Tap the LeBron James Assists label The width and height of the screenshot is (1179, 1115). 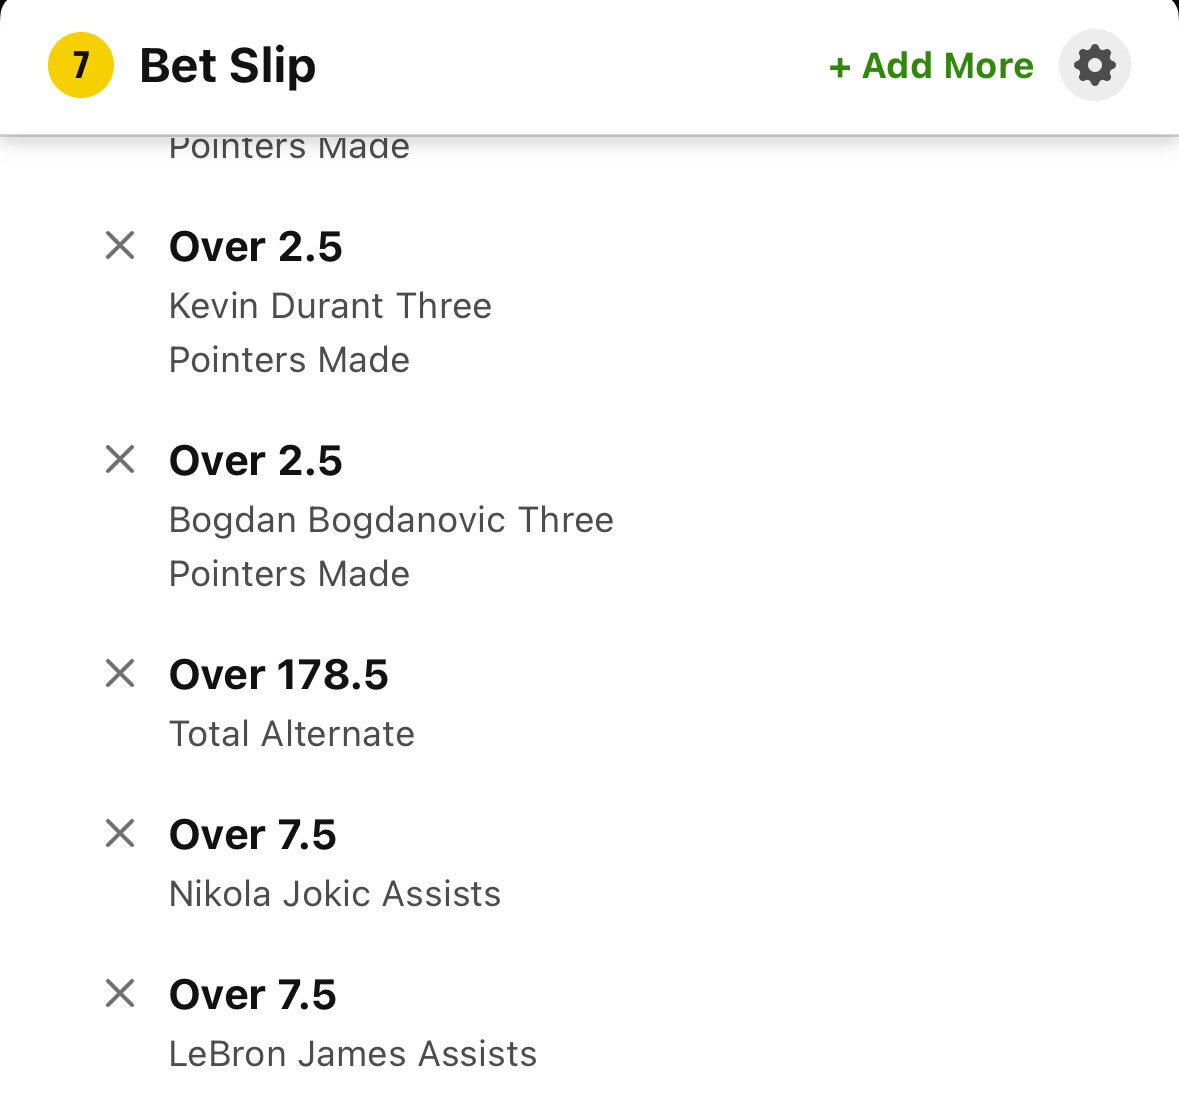pyautogui.click(x=353, y=1054)
